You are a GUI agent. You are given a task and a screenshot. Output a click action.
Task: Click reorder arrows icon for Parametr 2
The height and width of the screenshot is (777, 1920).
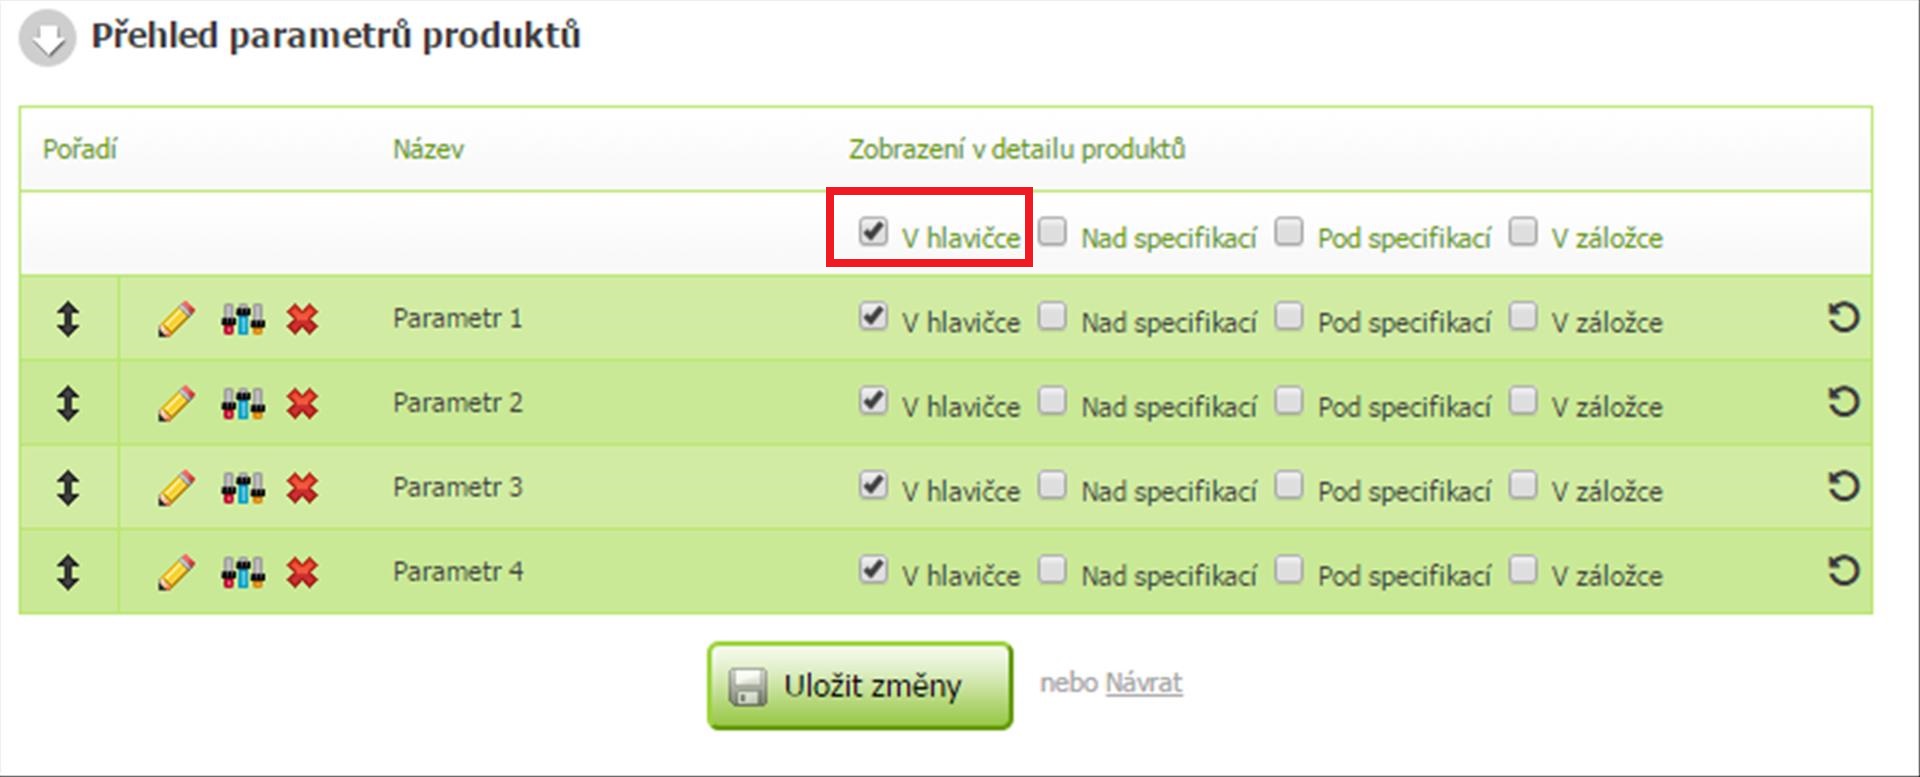(x=68, y=403)
